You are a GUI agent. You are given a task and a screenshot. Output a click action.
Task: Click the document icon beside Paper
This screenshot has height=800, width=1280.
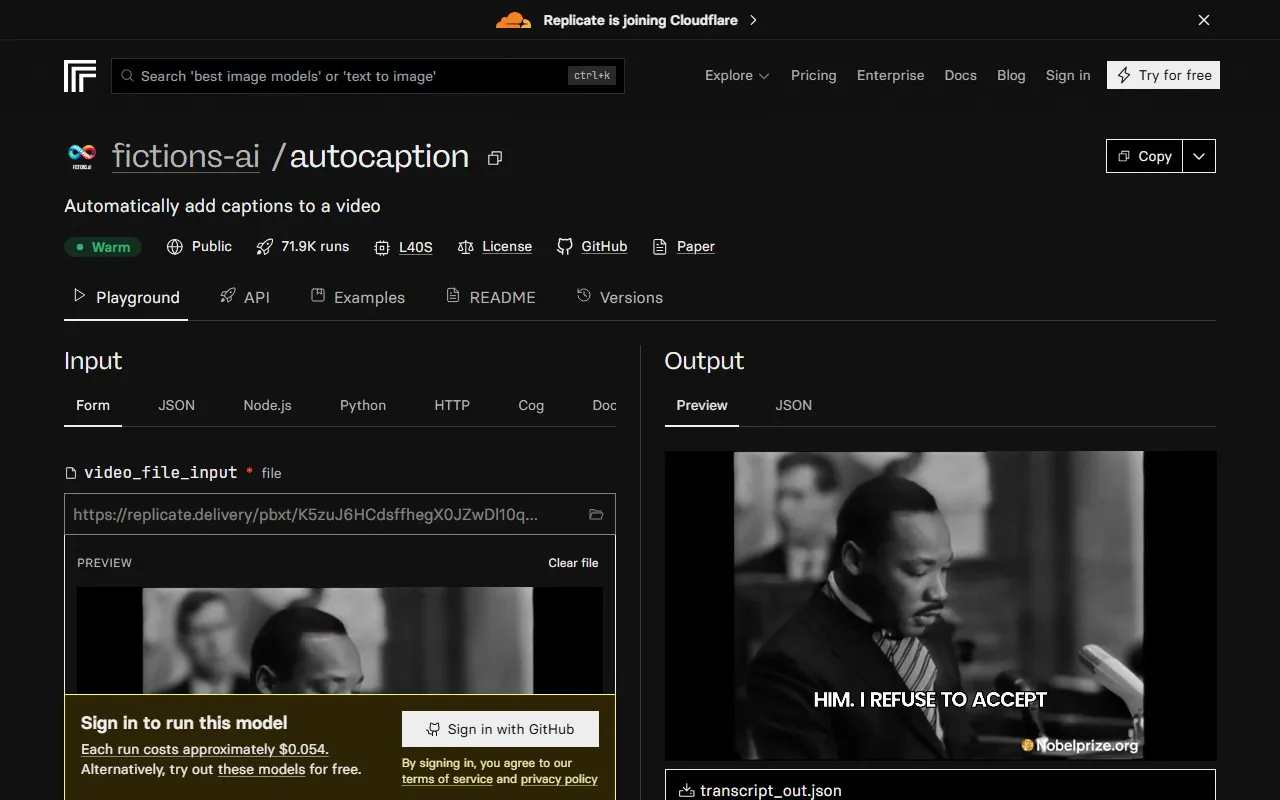tap(660, 246)
